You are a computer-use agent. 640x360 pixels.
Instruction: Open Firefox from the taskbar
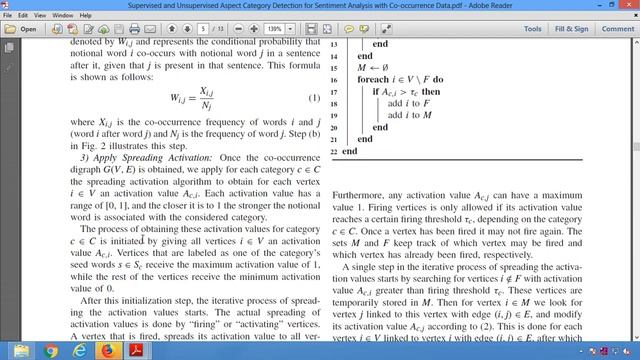point(108,351)
